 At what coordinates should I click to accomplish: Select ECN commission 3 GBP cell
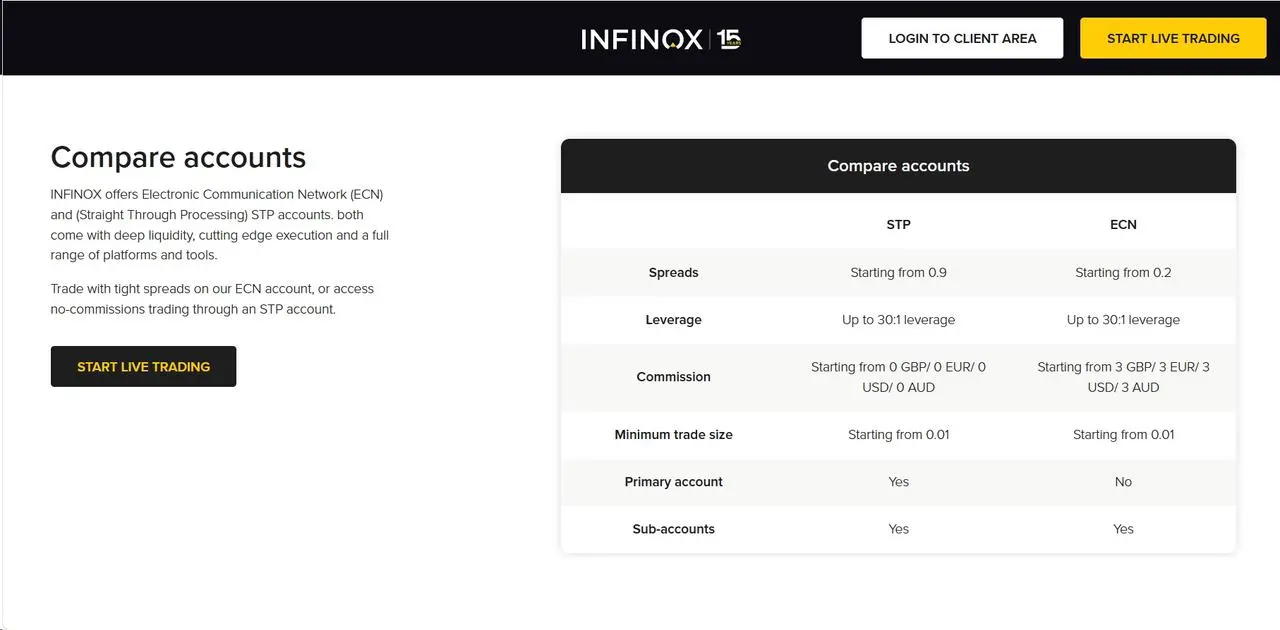click(x=1123, y=377)
